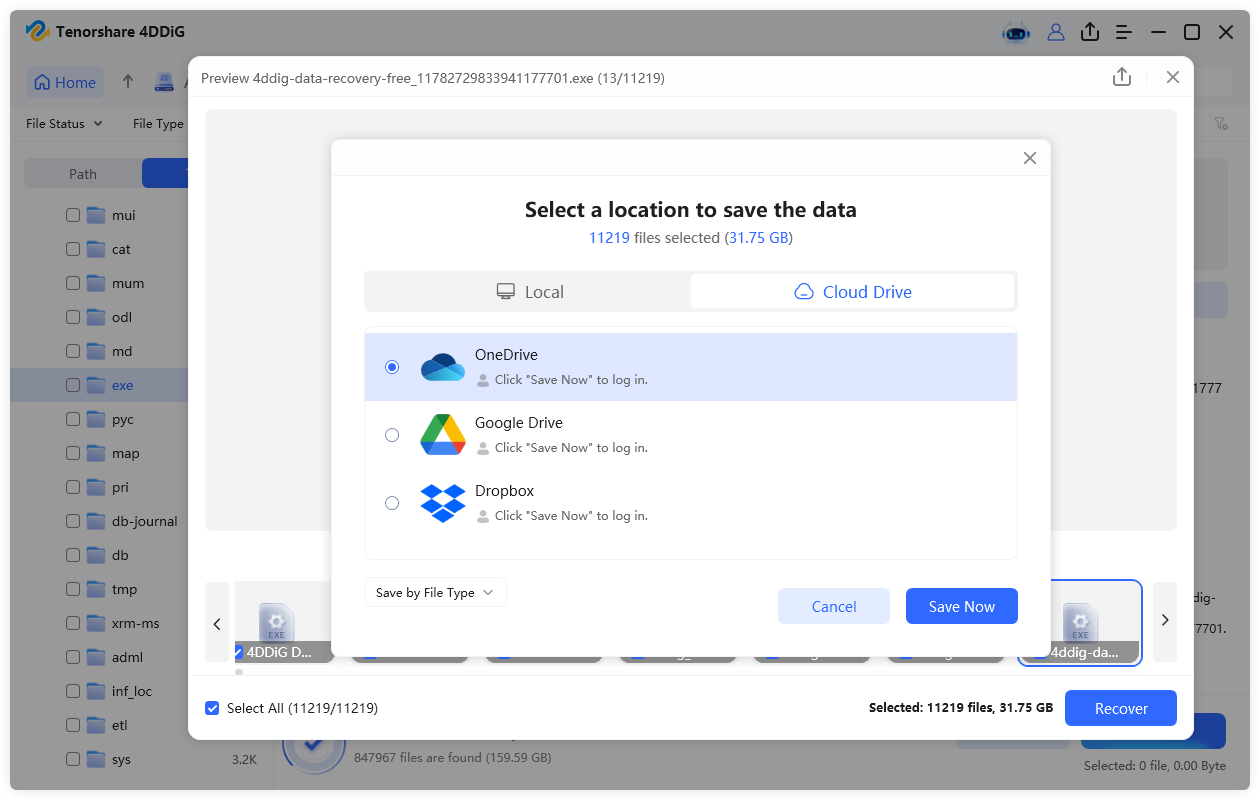Click the Home button
Image resolution: width=1260 pixels, height=800 pixels.
pyautogui.click(x=65, y=82)
